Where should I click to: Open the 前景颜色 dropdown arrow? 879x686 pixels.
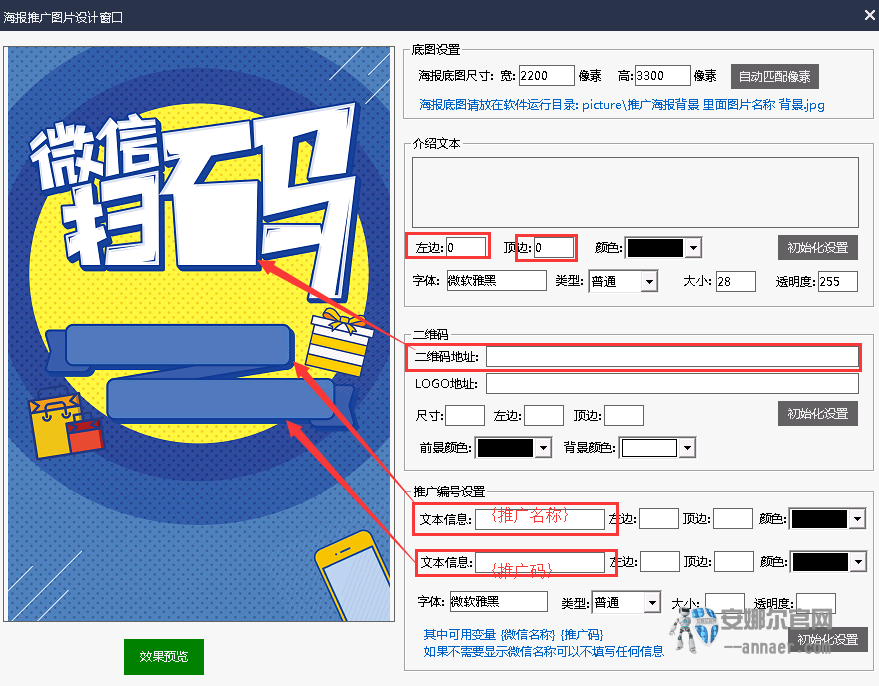543,448
